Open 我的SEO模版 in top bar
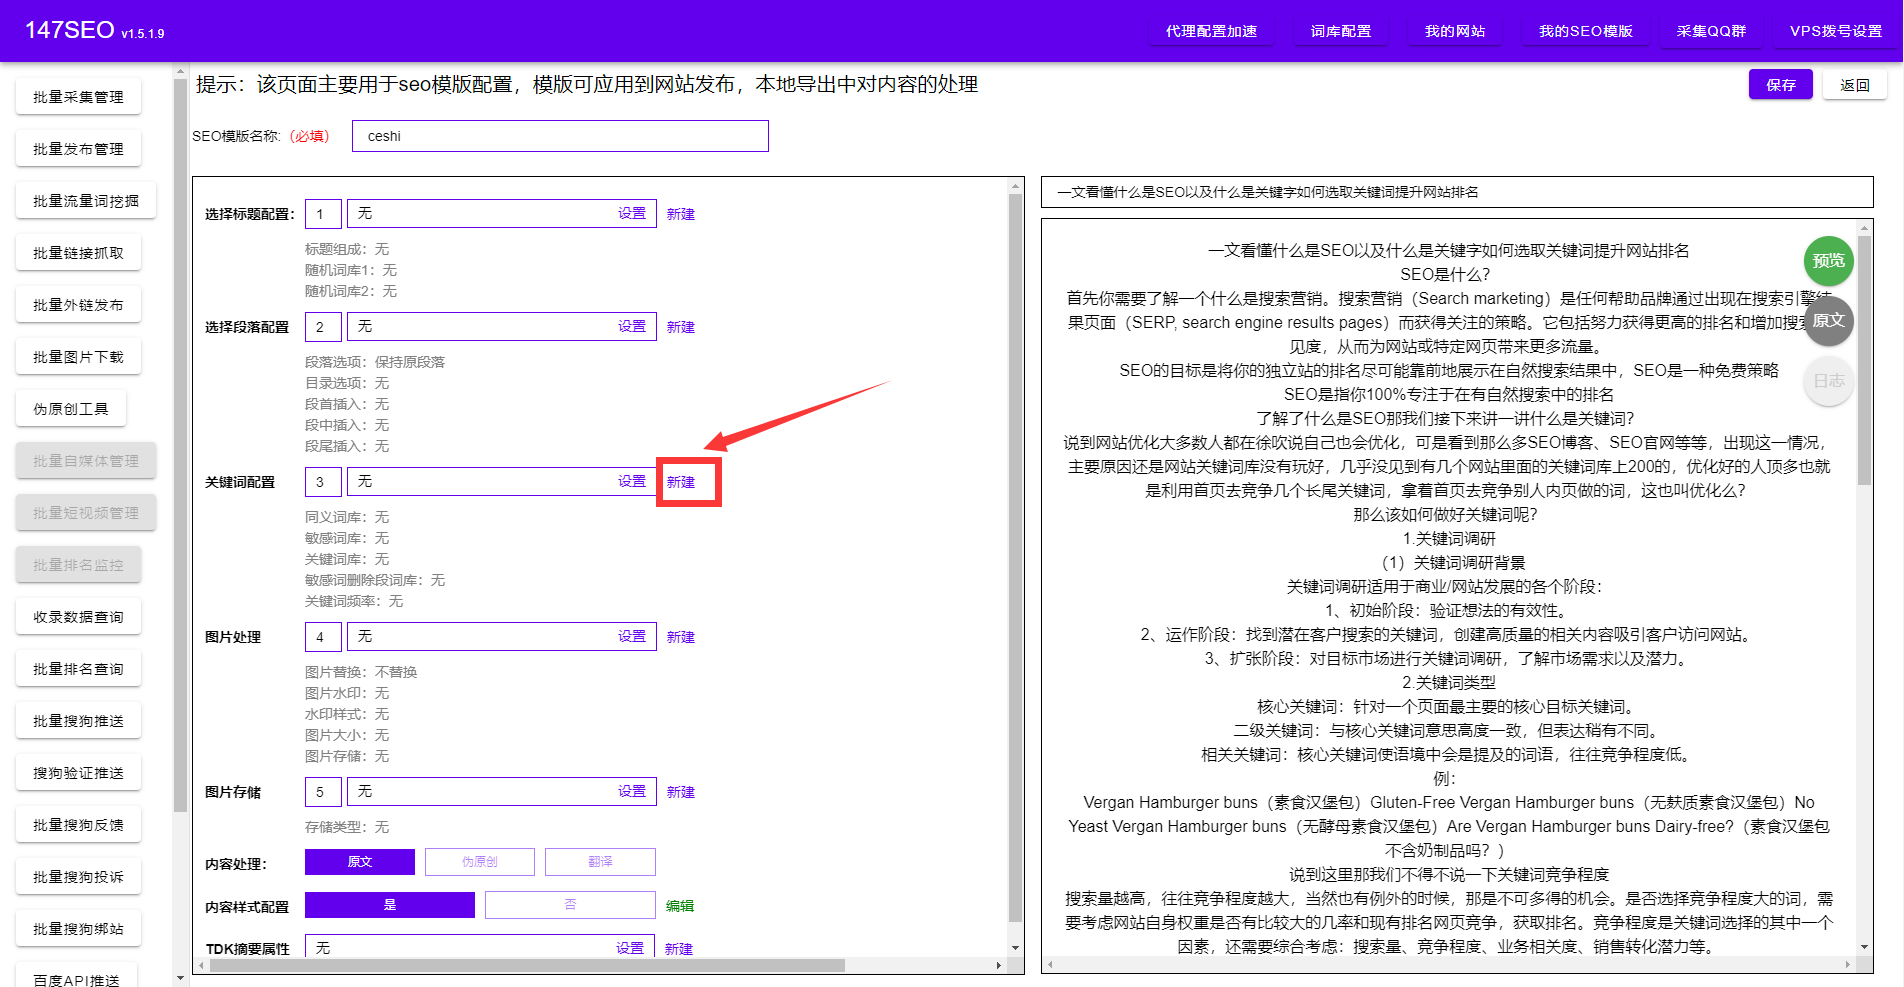This screenshot has width=1904, height=987. (x=1585, y=31)
